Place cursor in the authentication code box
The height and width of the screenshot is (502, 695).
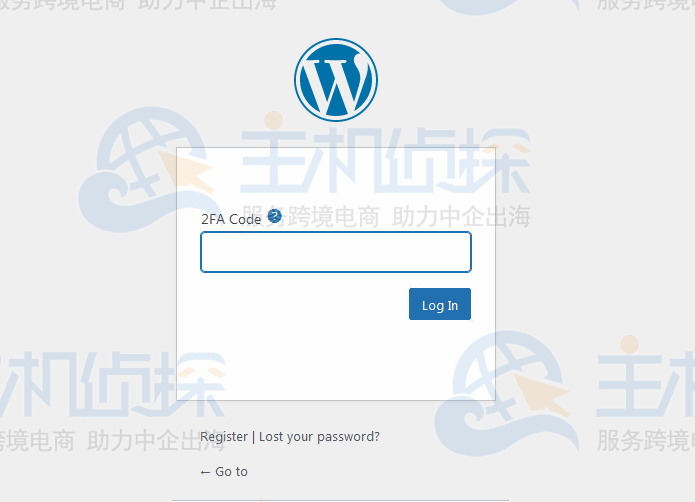click(336, 252)
